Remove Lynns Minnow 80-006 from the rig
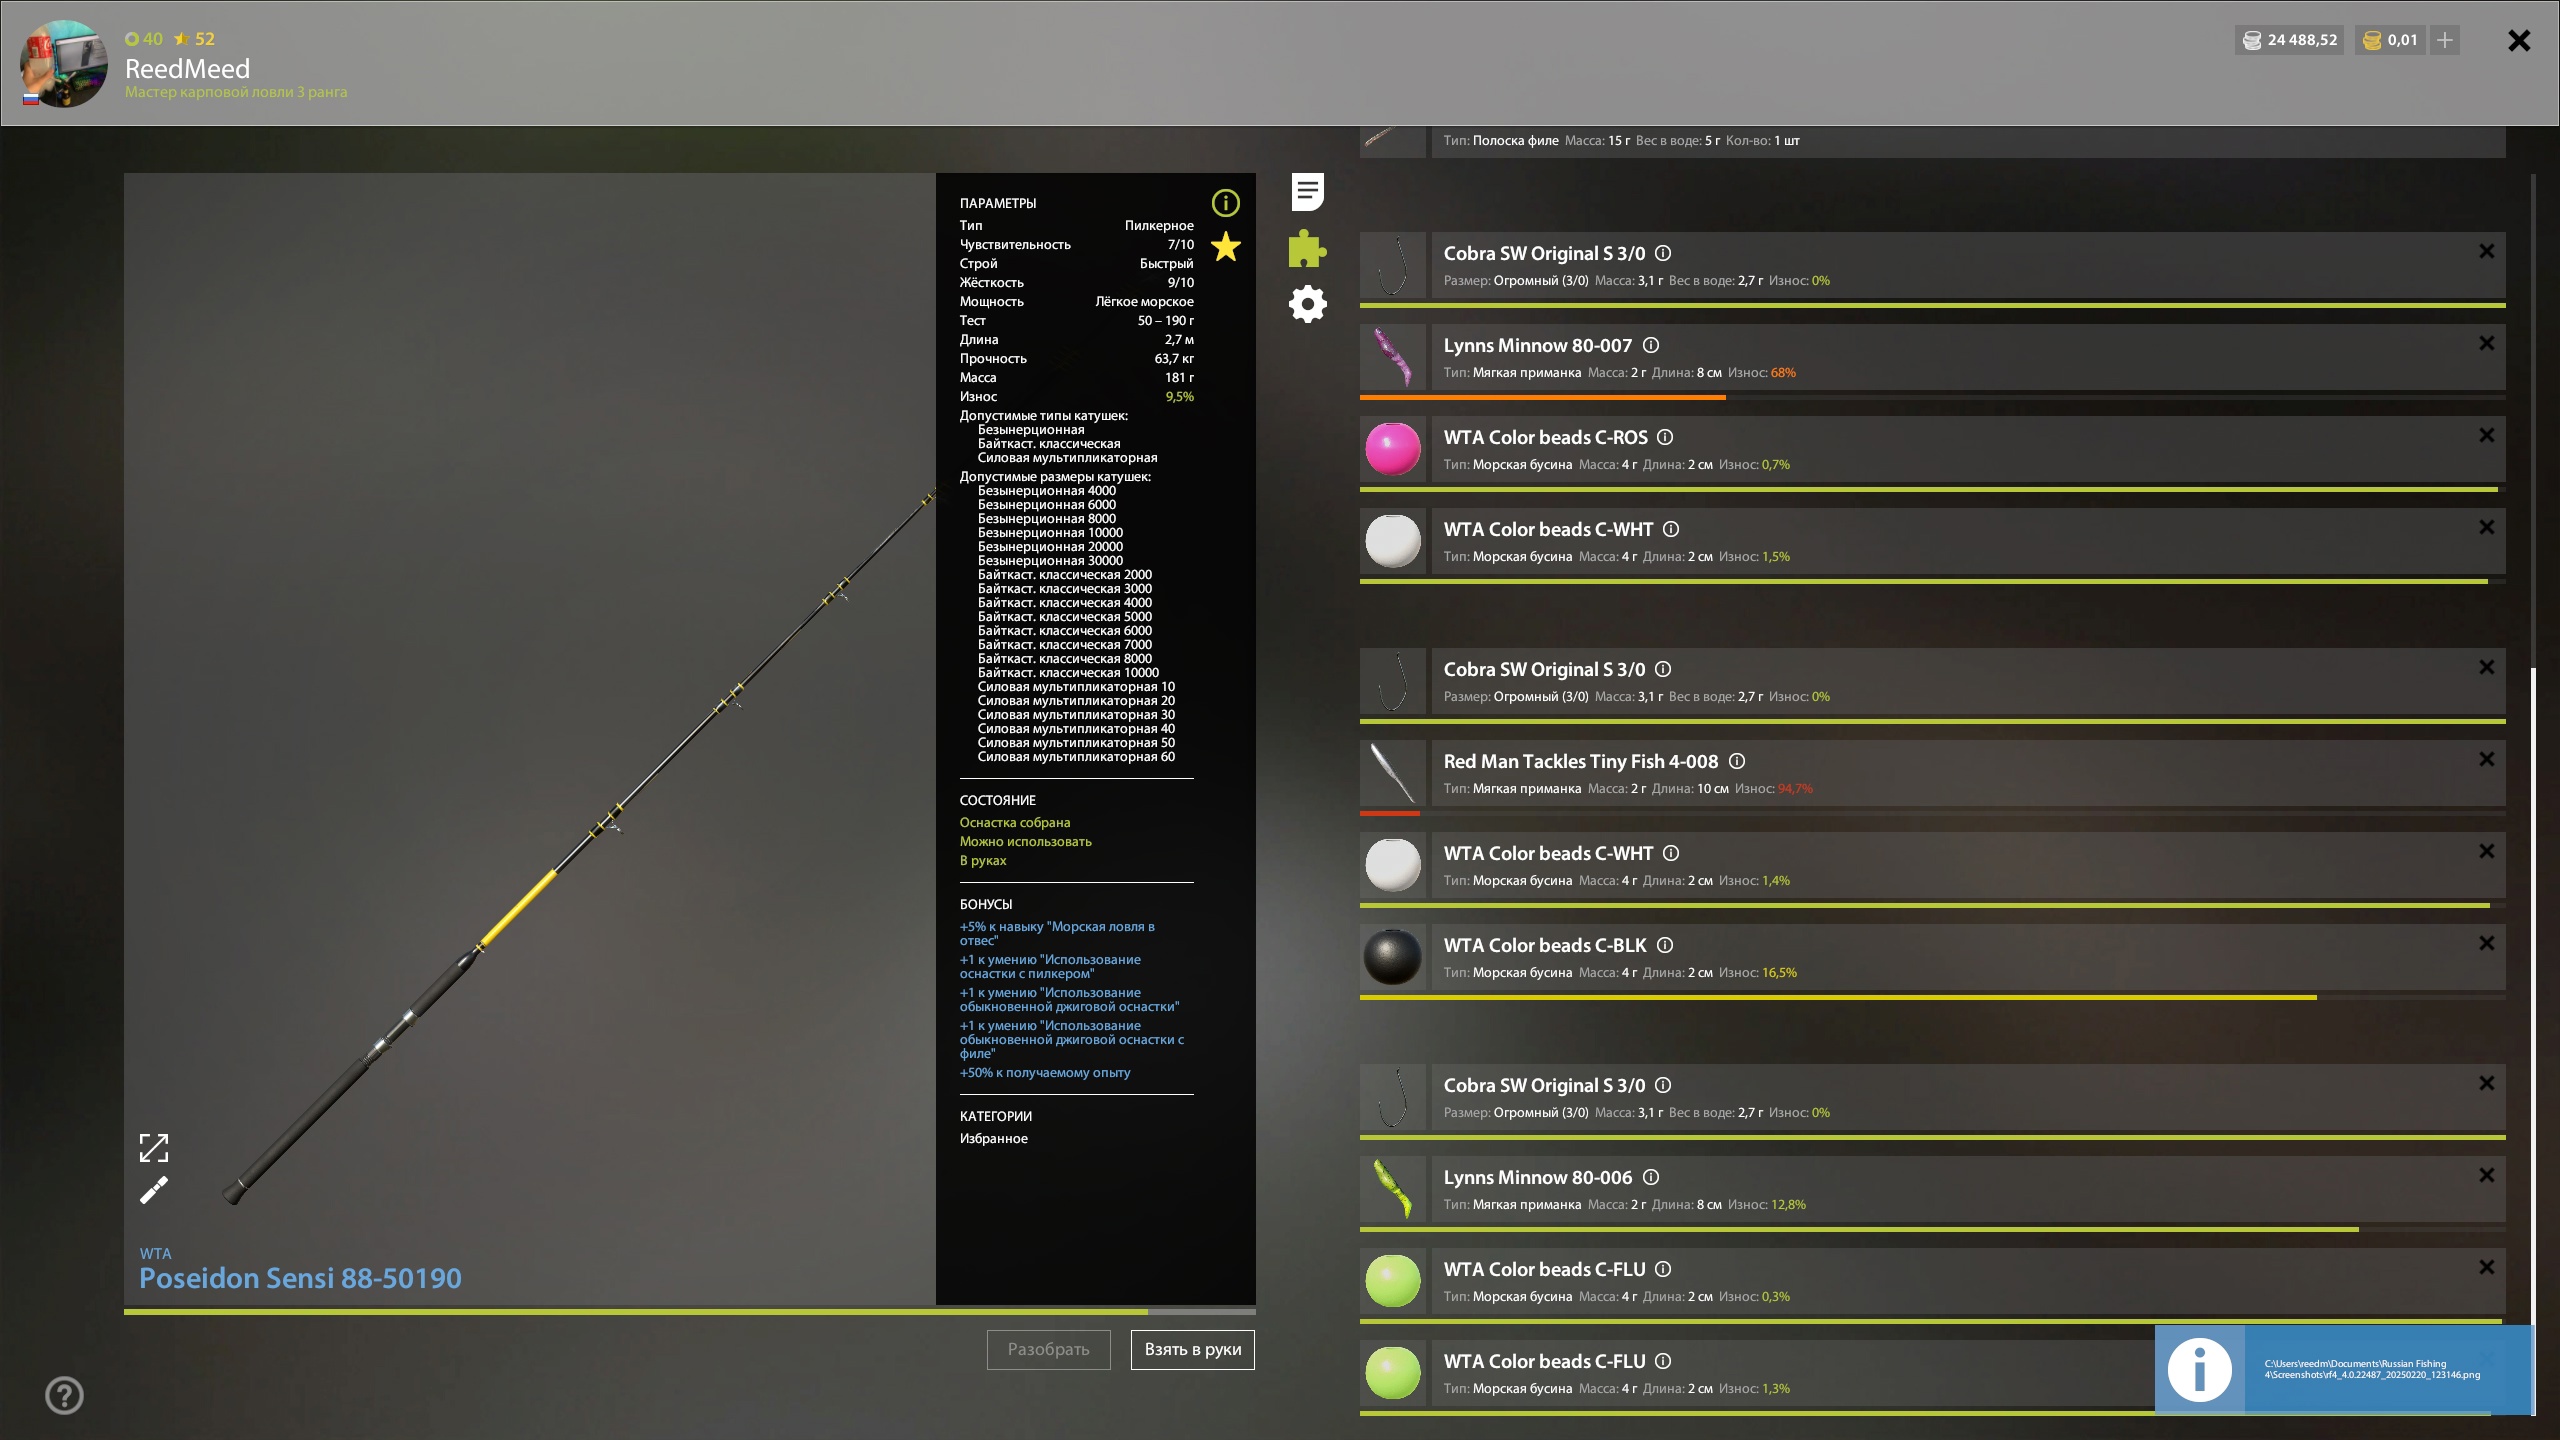Image resolution: width=2560 pixels, height=1440 pixels. (2487, 1176)
